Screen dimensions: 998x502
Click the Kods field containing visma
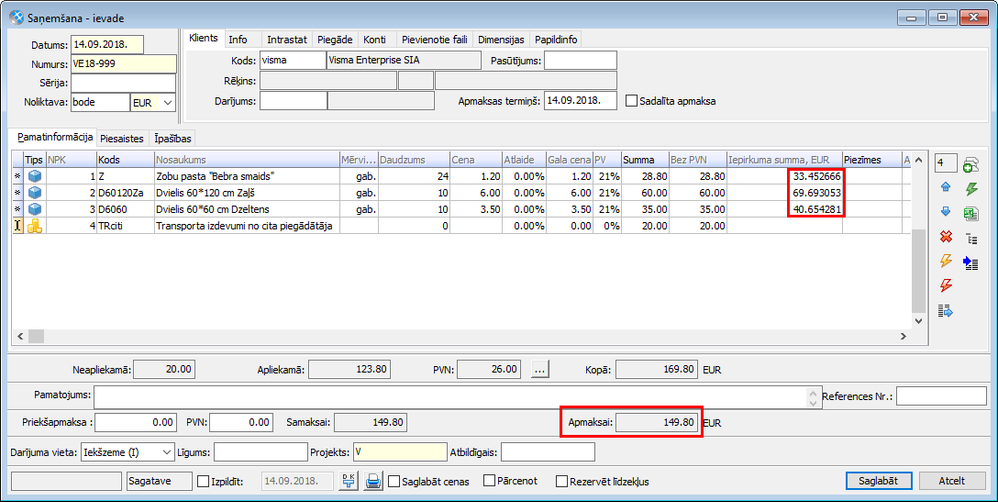tap(292, 60)
